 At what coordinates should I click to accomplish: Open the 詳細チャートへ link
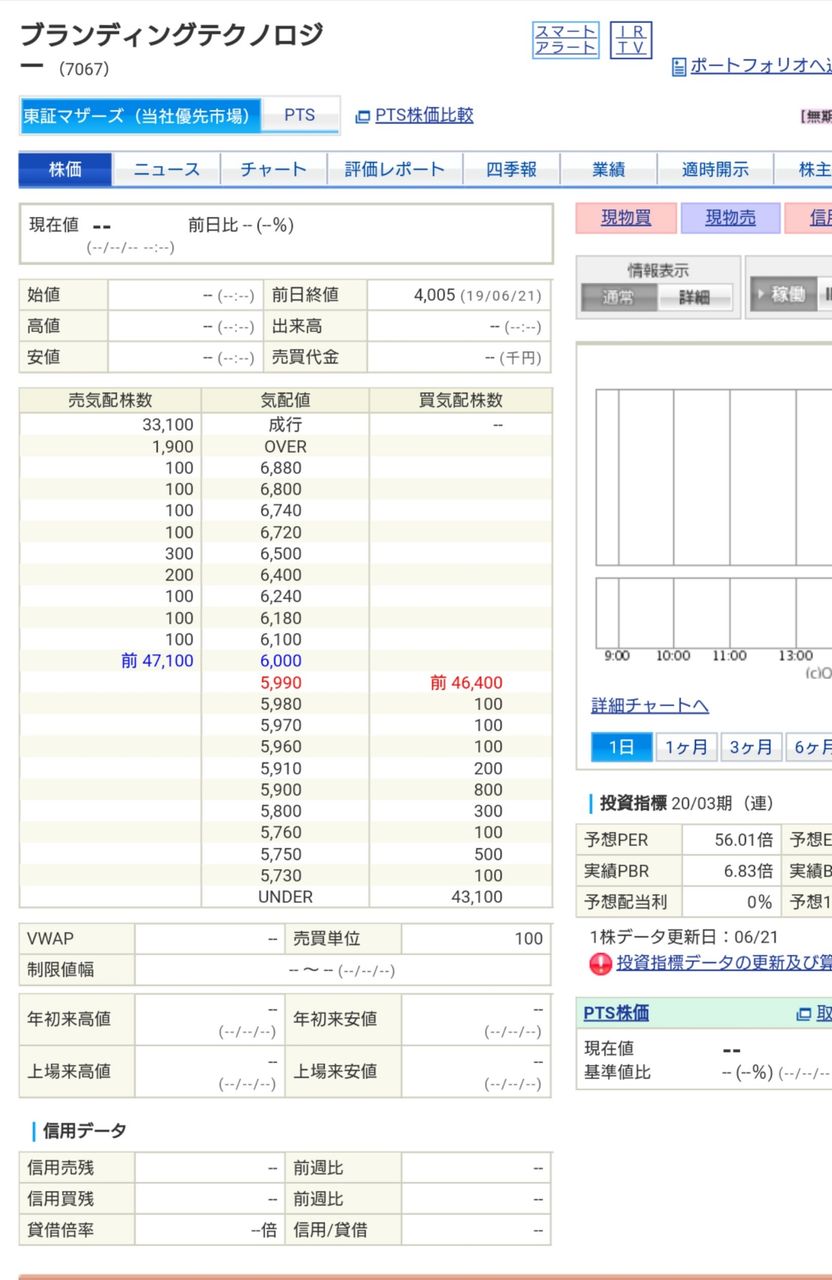[650, 706]
